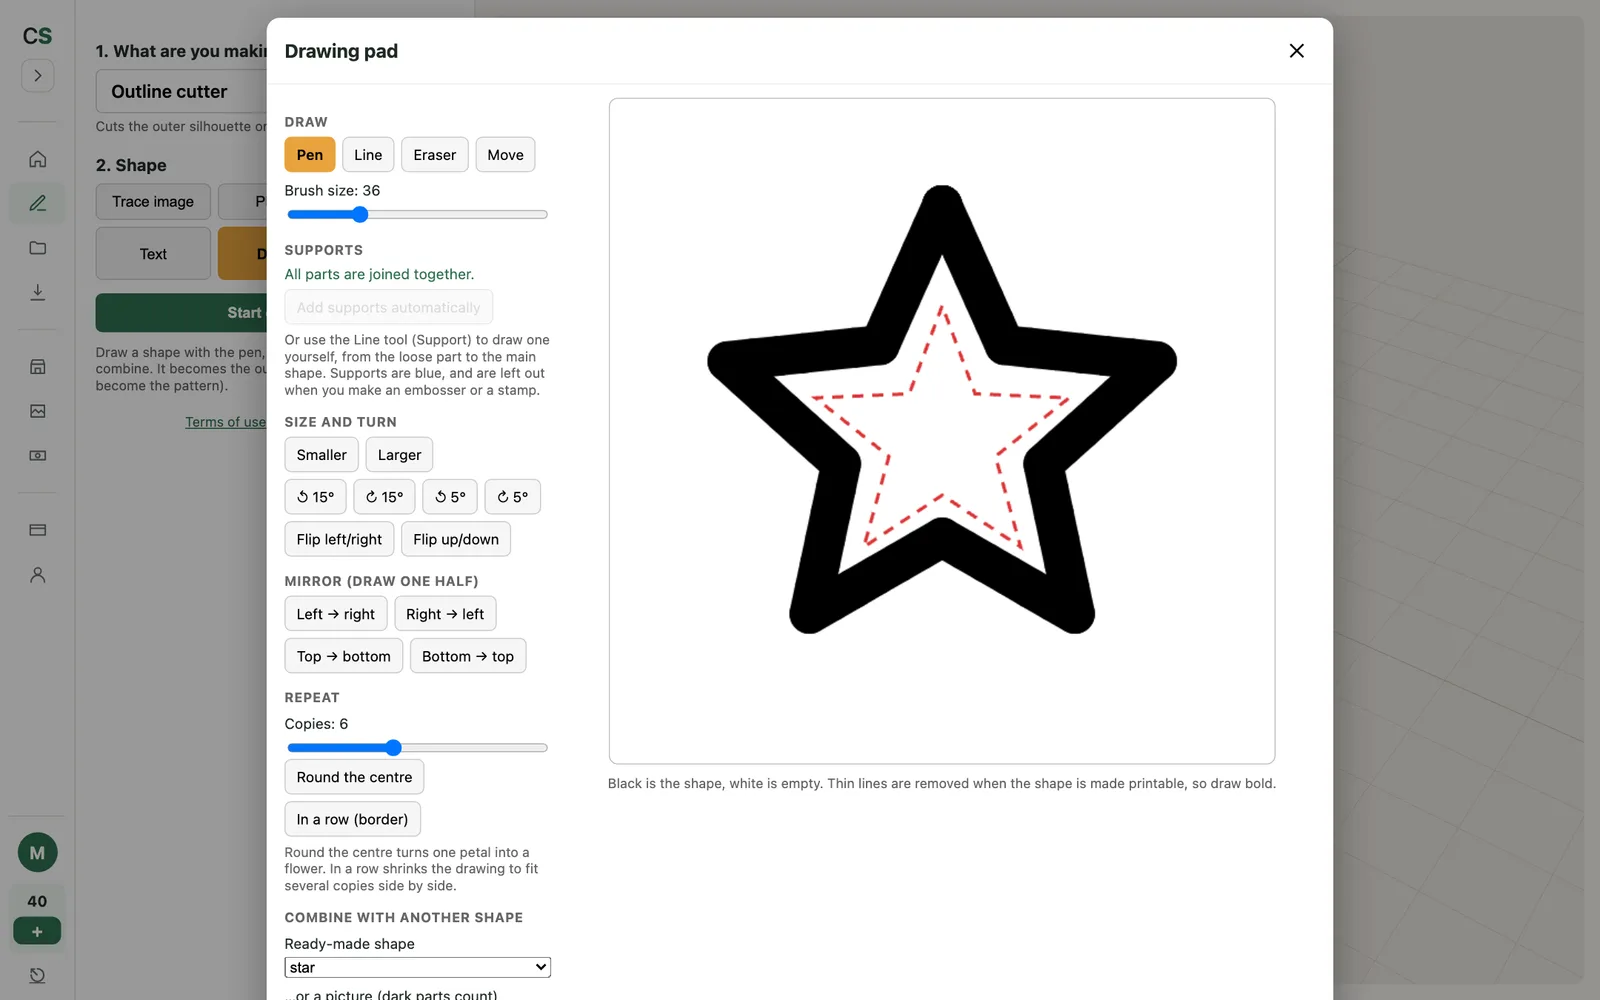The height and width of the screenshot is (1000, 1600).
Task: Open the folder icon in the sidebar
Action: pos(37,248)
